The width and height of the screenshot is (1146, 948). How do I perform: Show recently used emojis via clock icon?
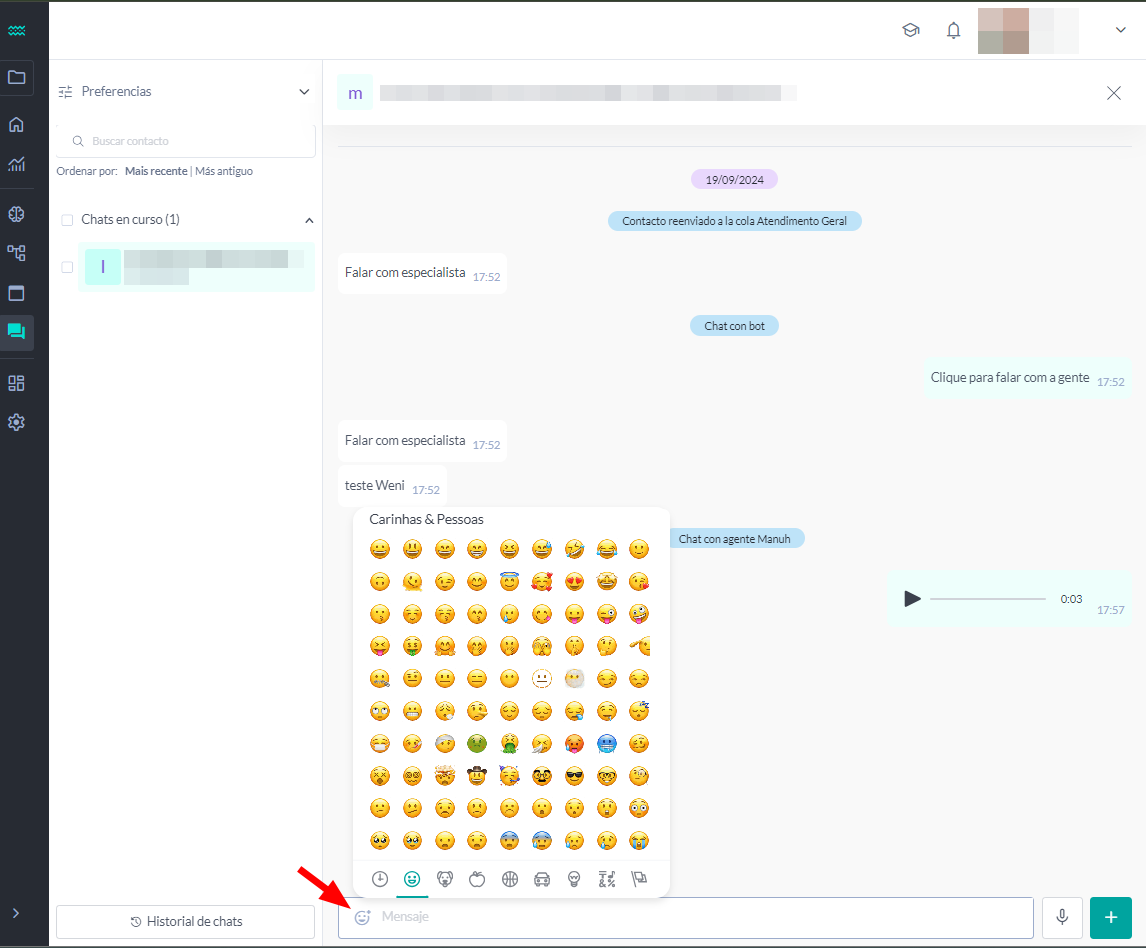(380, 879)
